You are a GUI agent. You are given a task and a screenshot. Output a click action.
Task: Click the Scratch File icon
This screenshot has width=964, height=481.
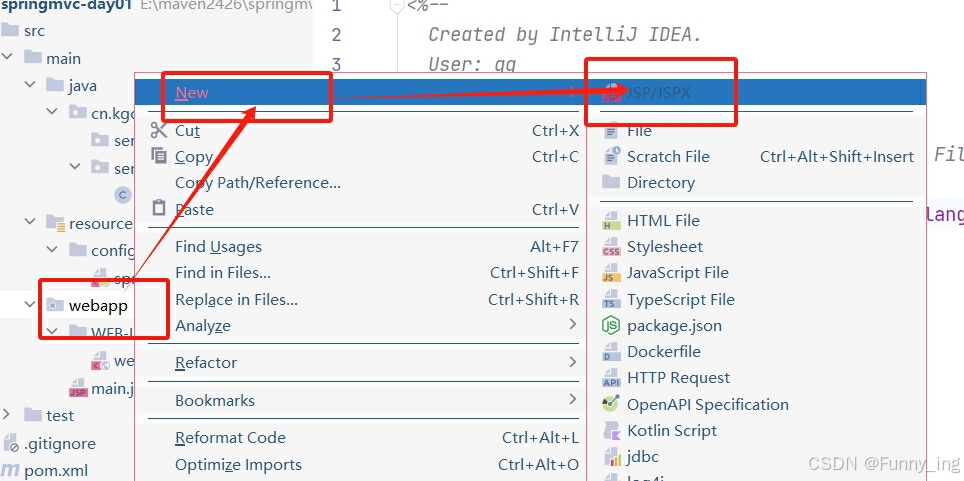[x=612, y=156]
